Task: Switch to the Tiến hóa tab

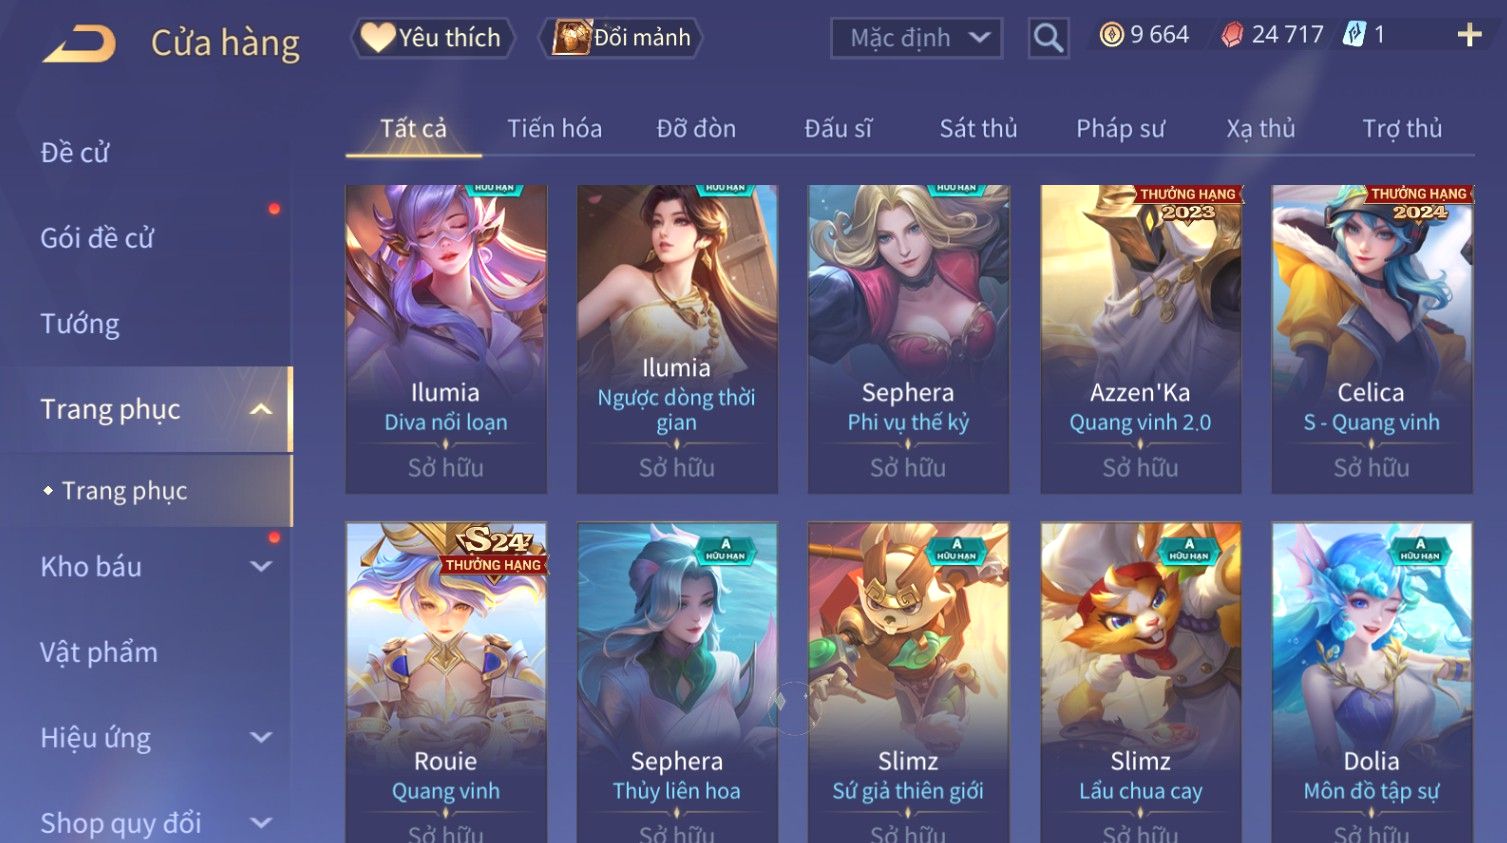Action: [x=554, y=128]
